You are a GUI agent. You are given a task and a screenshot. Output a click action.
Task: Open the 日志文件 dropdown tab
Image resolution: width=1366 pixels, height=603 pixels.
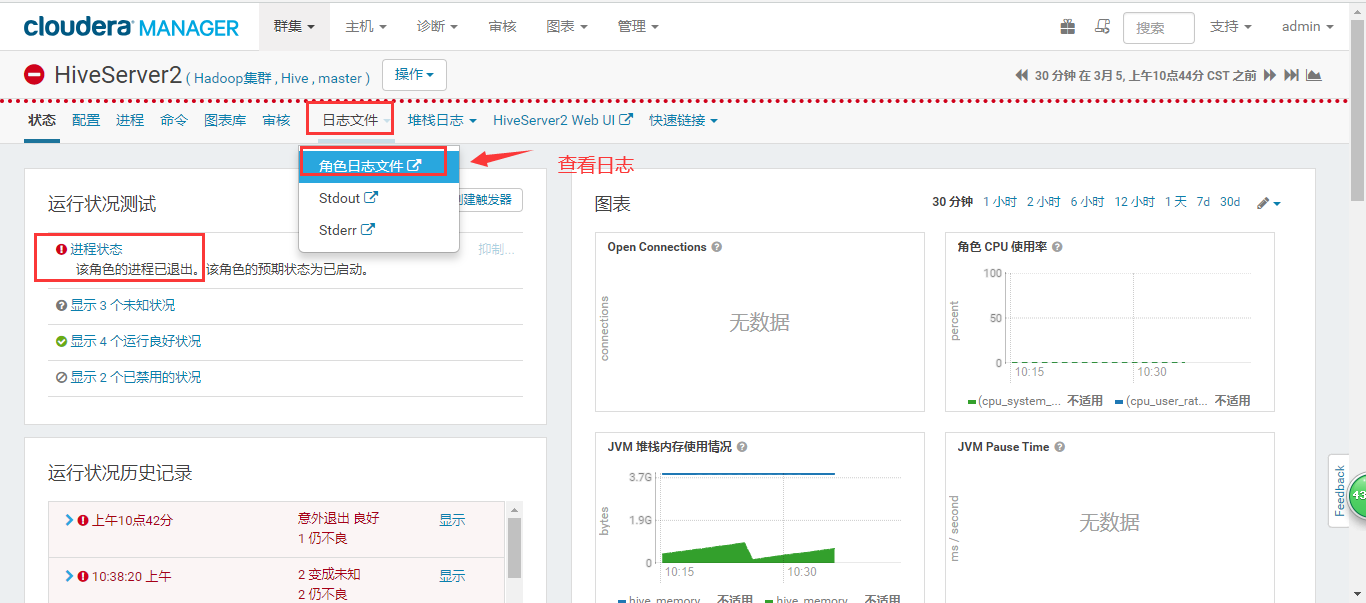350,120
